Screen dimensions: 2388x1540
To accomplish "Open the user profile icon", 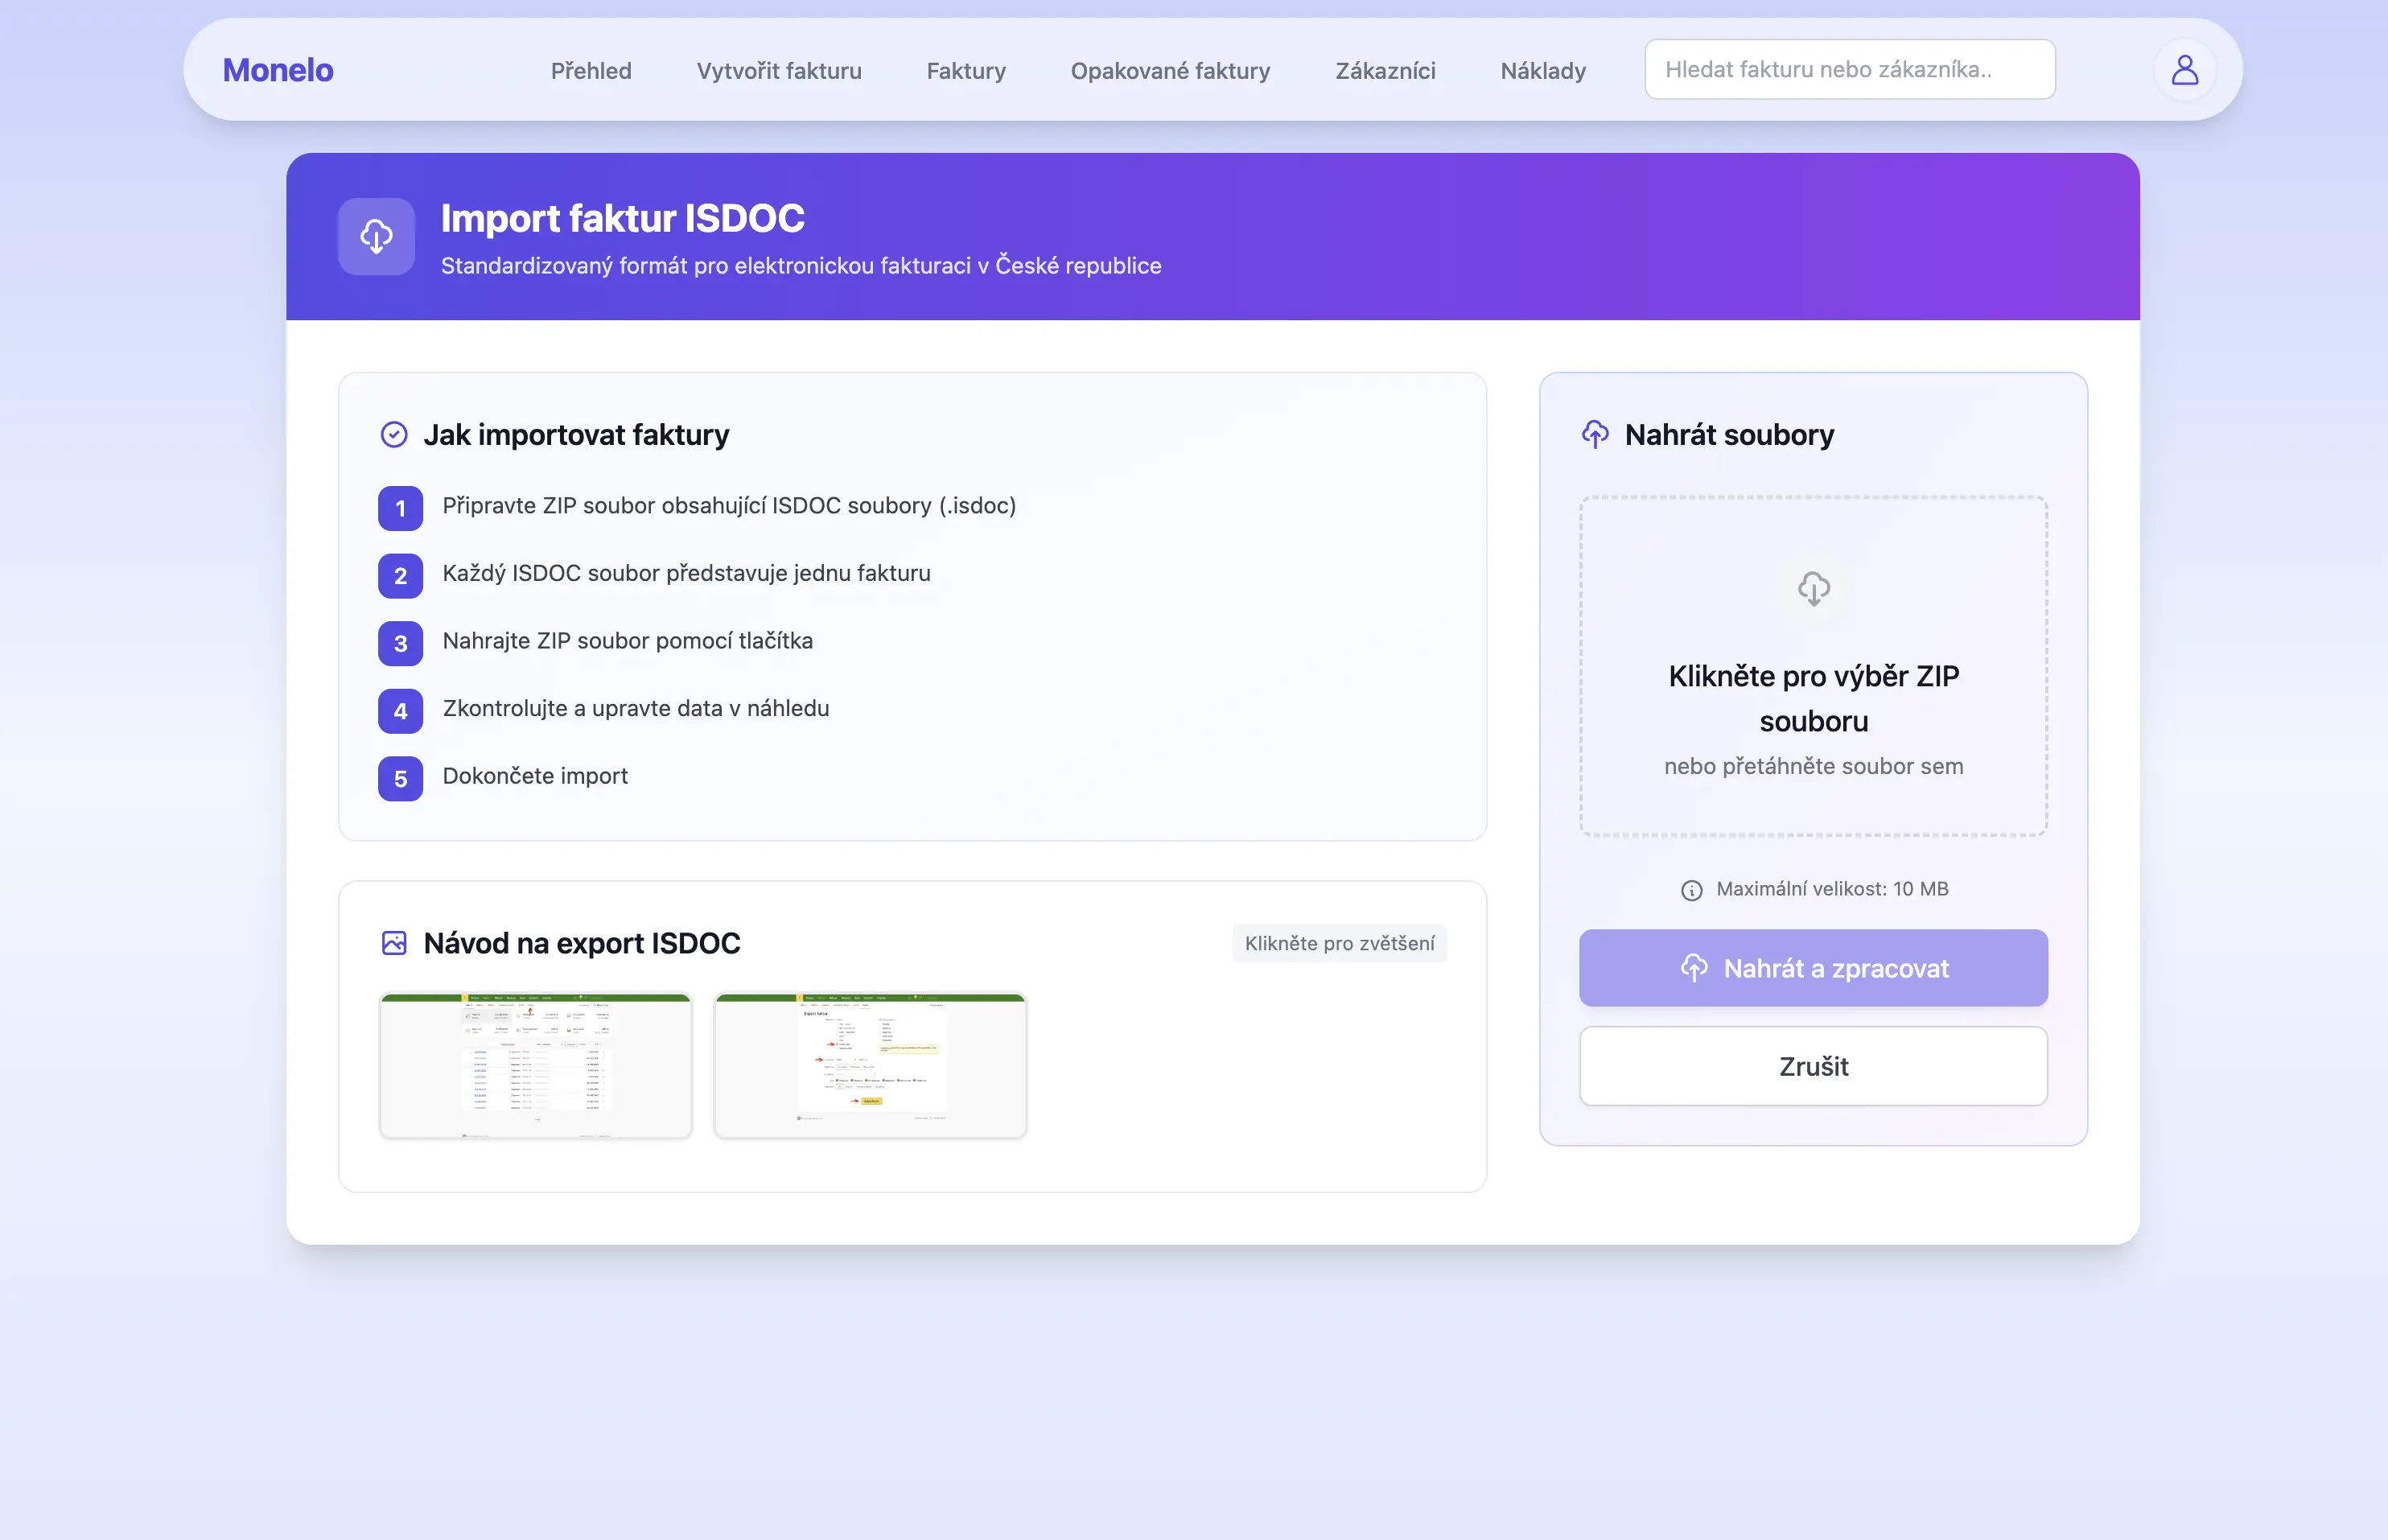I will tap(2184, 70).
